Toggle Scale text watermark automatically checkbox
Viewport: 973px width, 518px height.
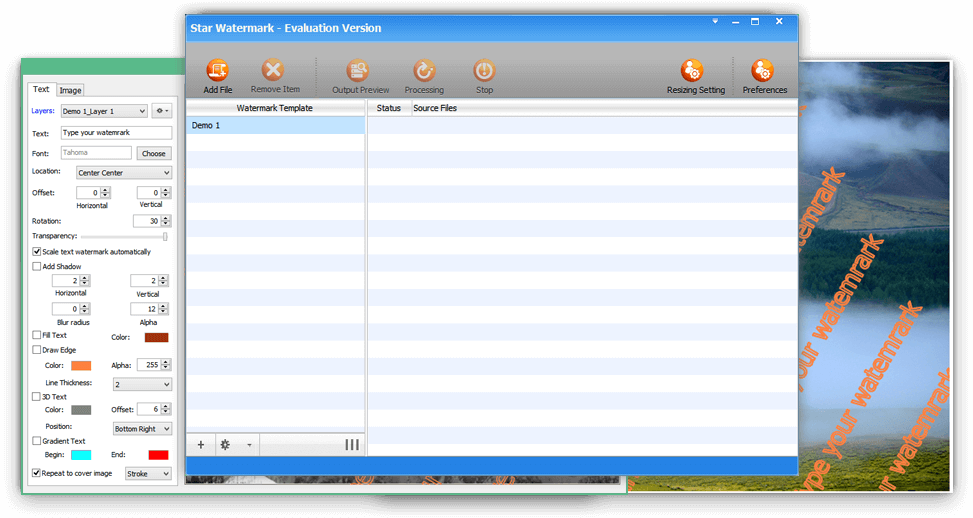pyautogui.click(x=37, y=252)
